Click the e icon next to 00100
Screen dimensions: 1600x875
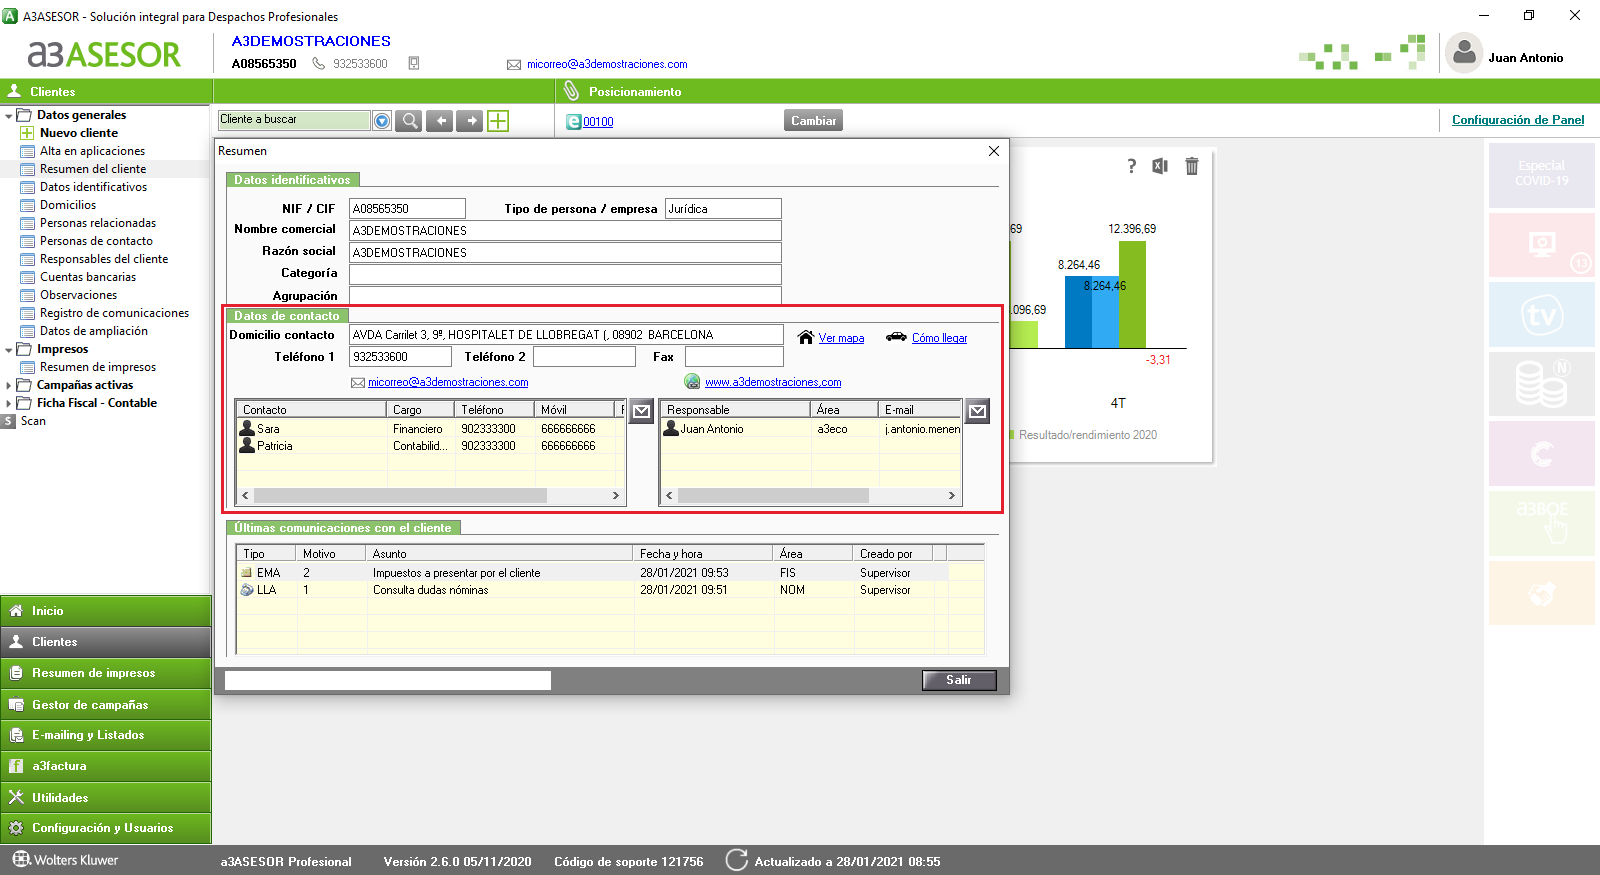click(x=574, y=121)
